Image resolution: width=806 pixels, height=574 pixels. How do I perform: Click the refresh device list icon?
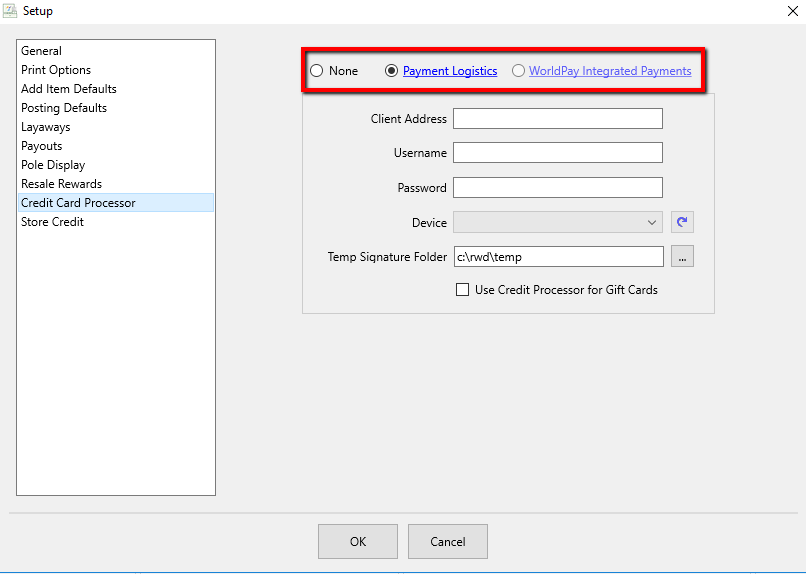pos(682,222)
